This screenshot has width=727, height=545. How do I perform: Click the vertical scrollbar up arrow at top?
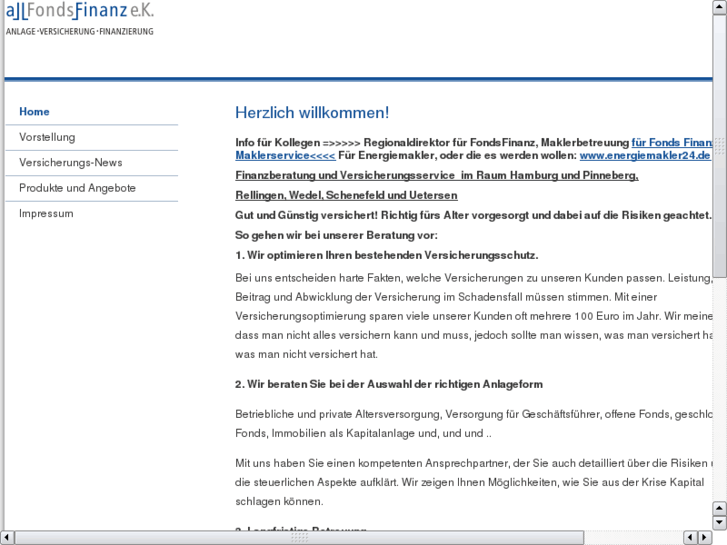click(x=719, y=7)
